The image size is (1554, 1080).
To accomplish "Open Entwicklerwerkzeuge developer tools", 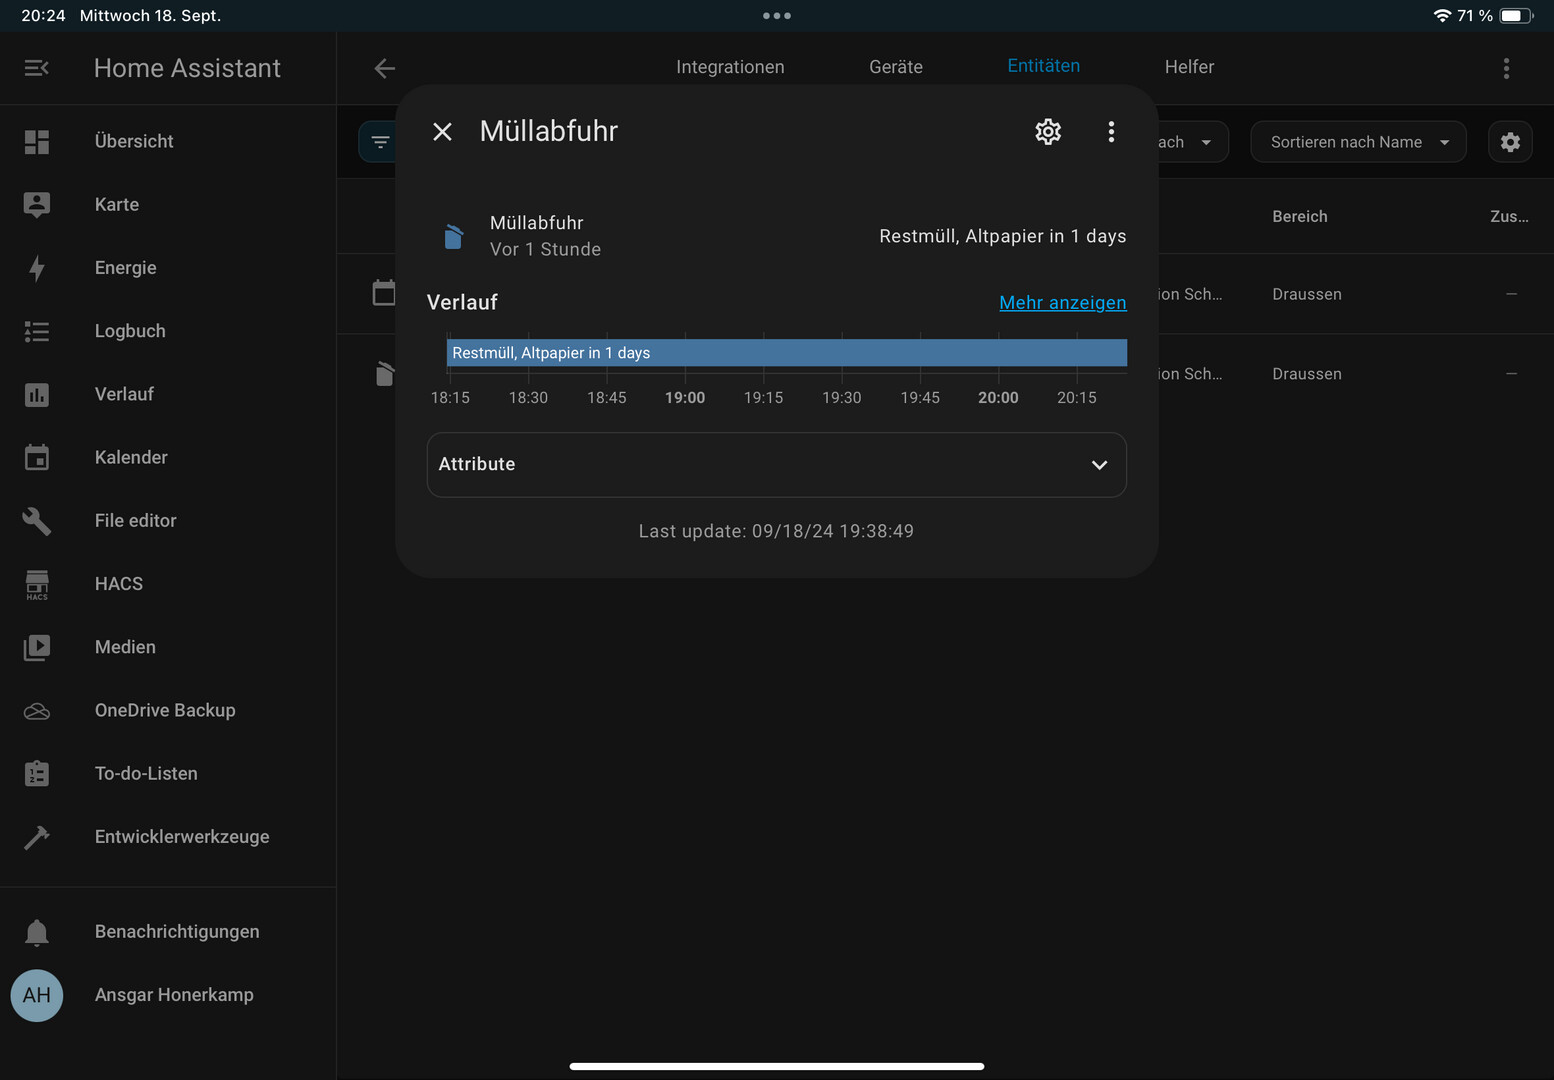I will coord(181,837).
